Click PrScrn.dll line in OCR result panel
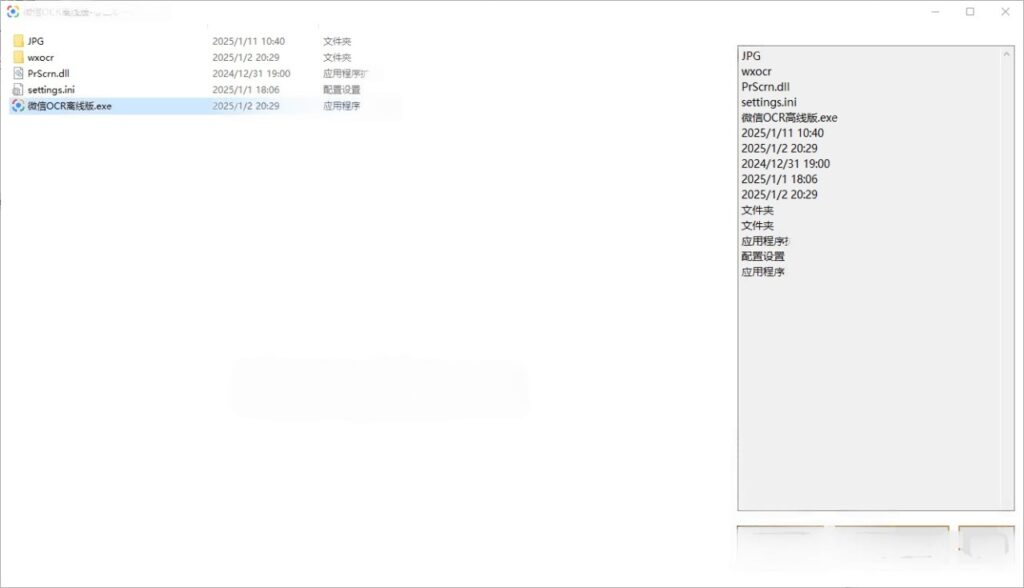This screenshot has height=588, width=1024. (x=765, y=87)
